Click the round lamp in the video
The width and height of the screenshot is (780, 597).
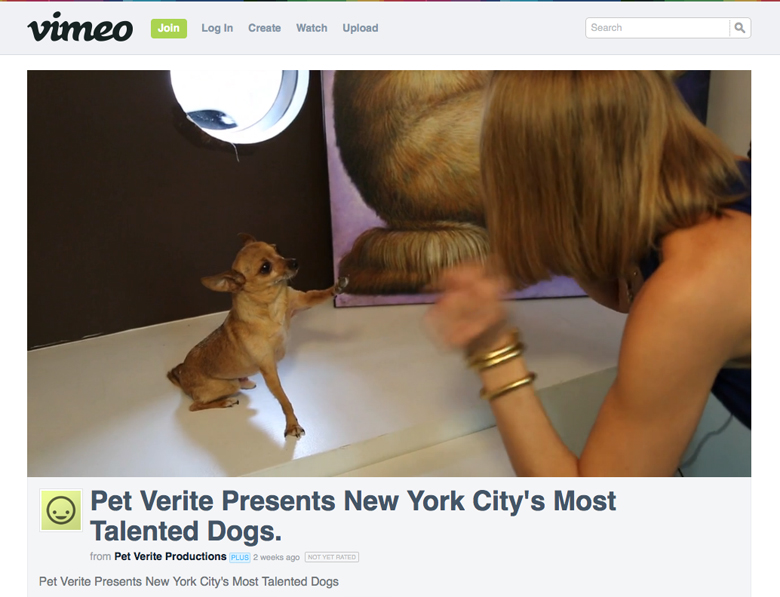(240, 104)
